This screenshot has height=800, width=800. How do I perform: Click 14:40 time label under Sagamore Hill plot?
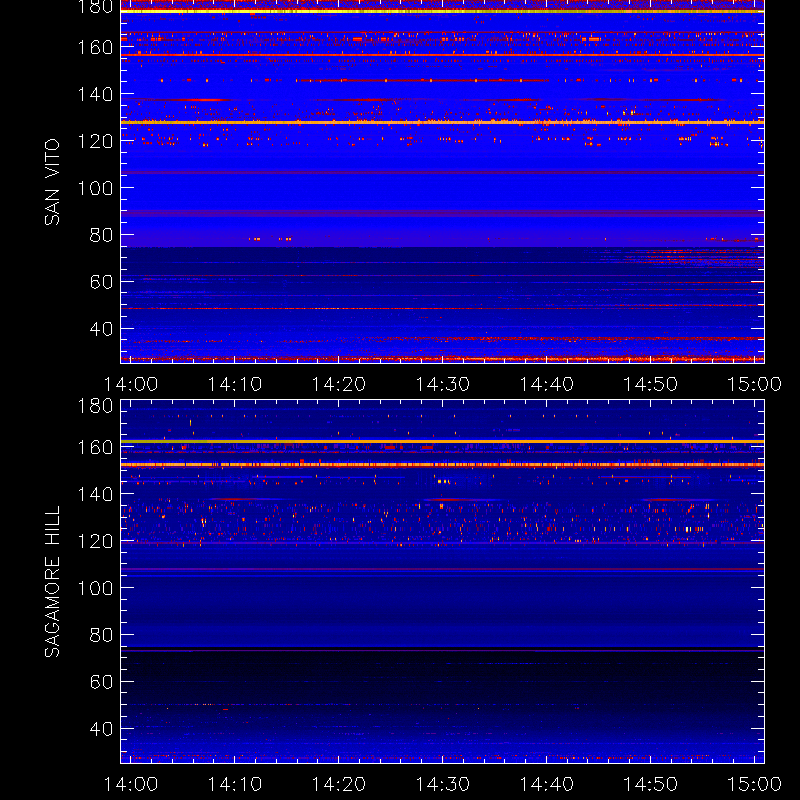546,784
